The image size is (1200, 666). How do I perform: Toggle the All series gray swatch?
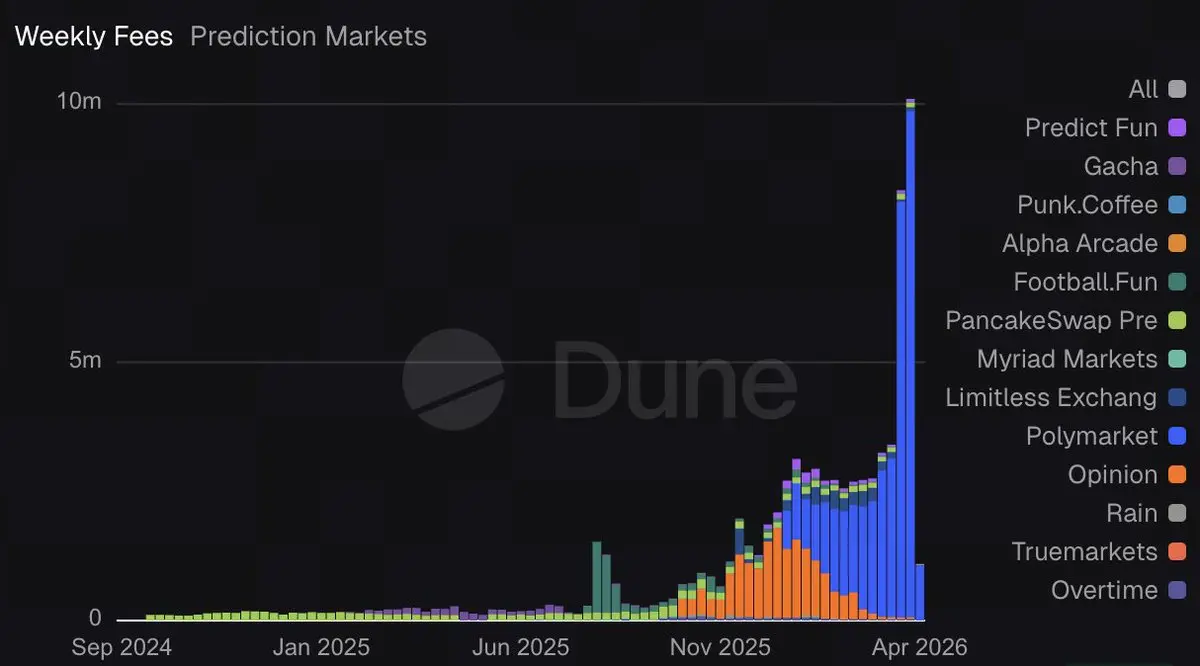[x=1176, y=90]
